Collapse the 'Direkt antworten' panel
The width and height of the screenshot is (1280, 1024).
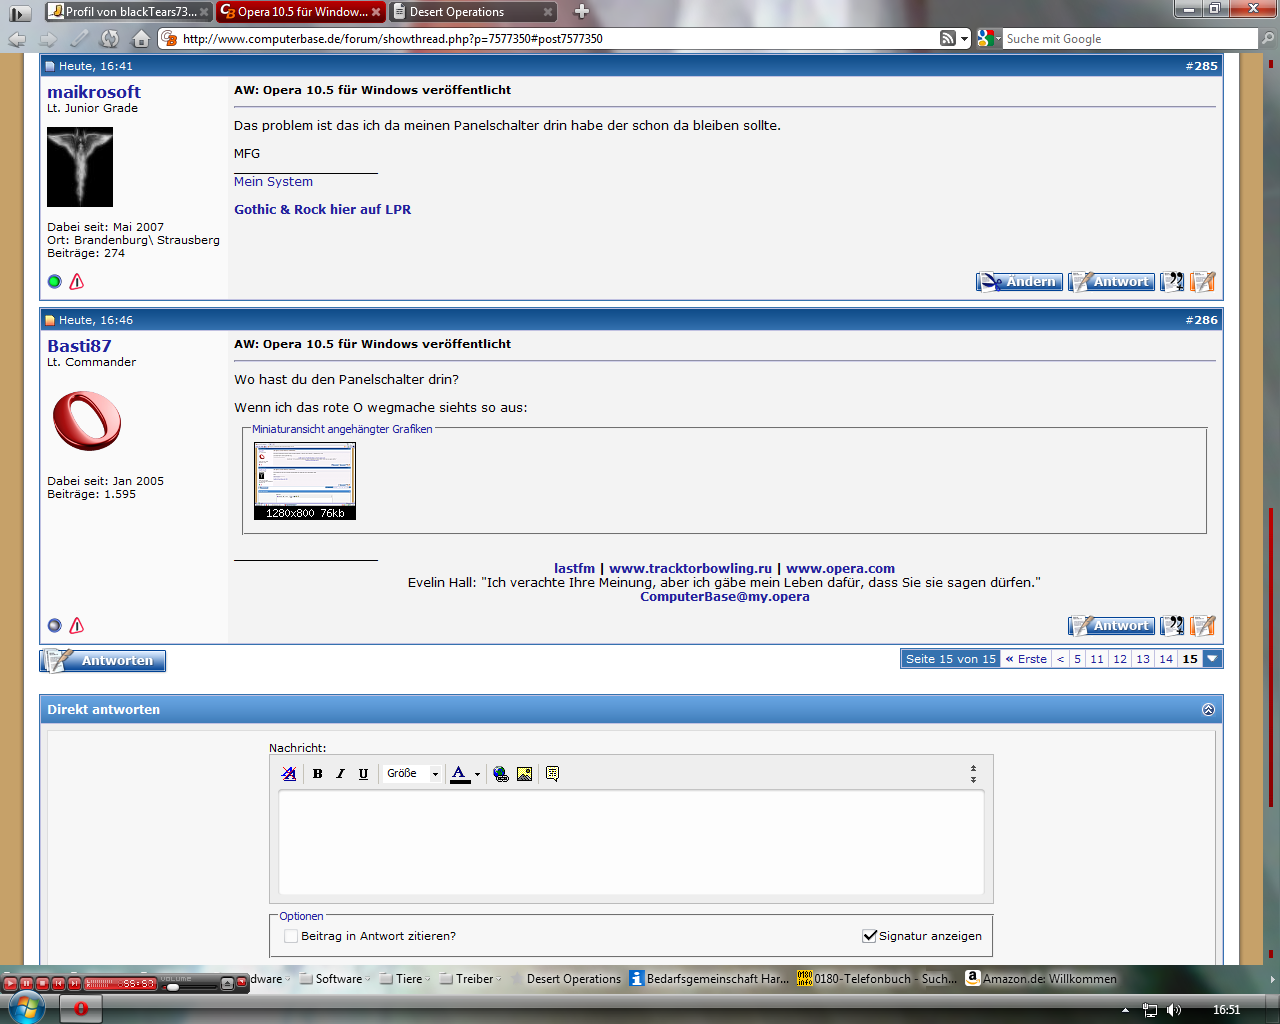(1208, 709)
